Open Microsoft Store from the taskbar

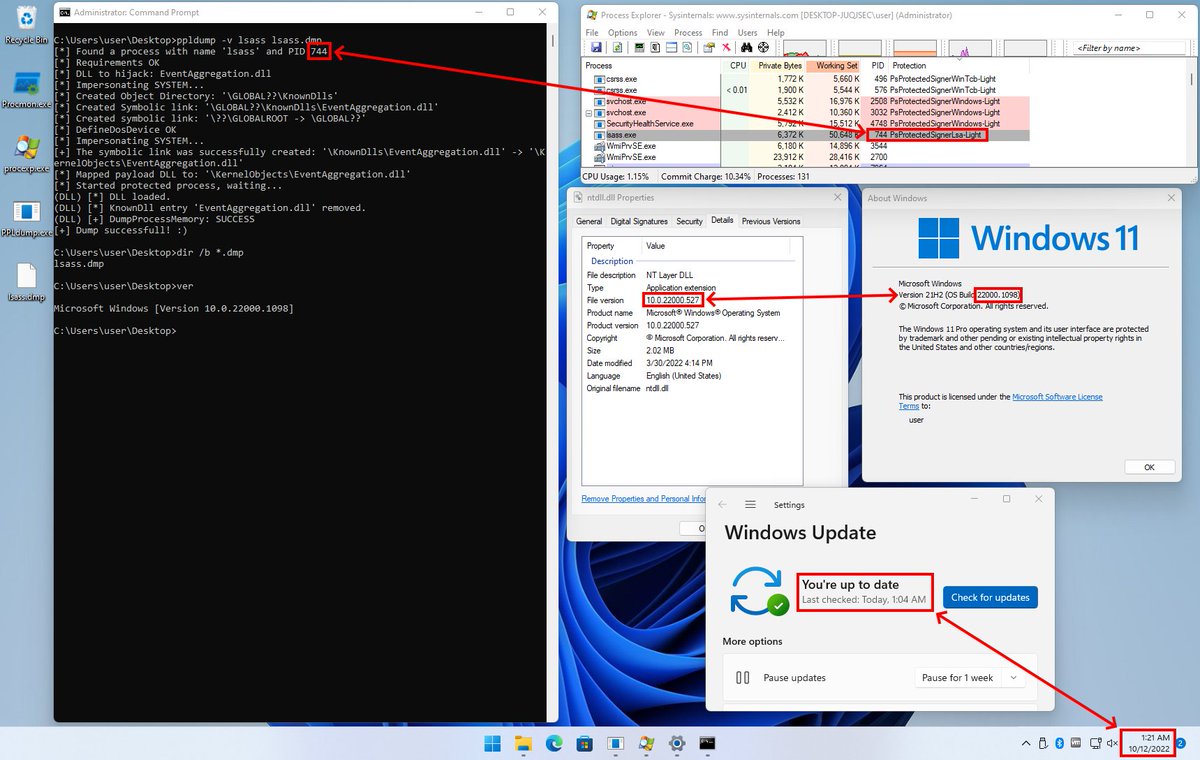pos(585,743)
